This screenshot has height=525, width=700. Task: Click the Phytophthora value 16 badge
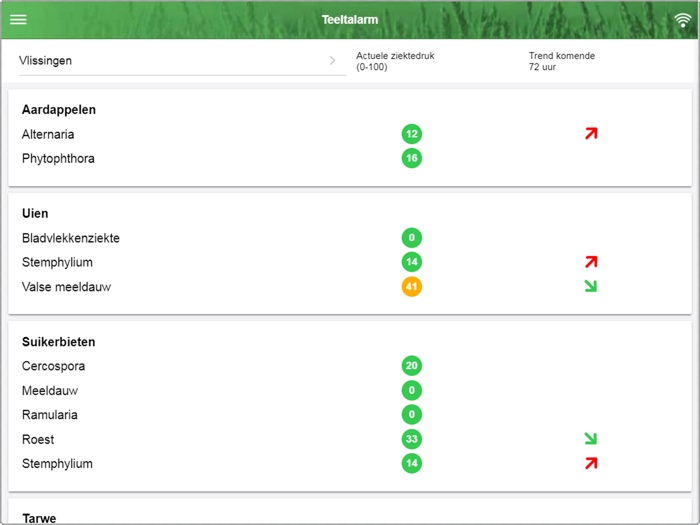point(412,158)
